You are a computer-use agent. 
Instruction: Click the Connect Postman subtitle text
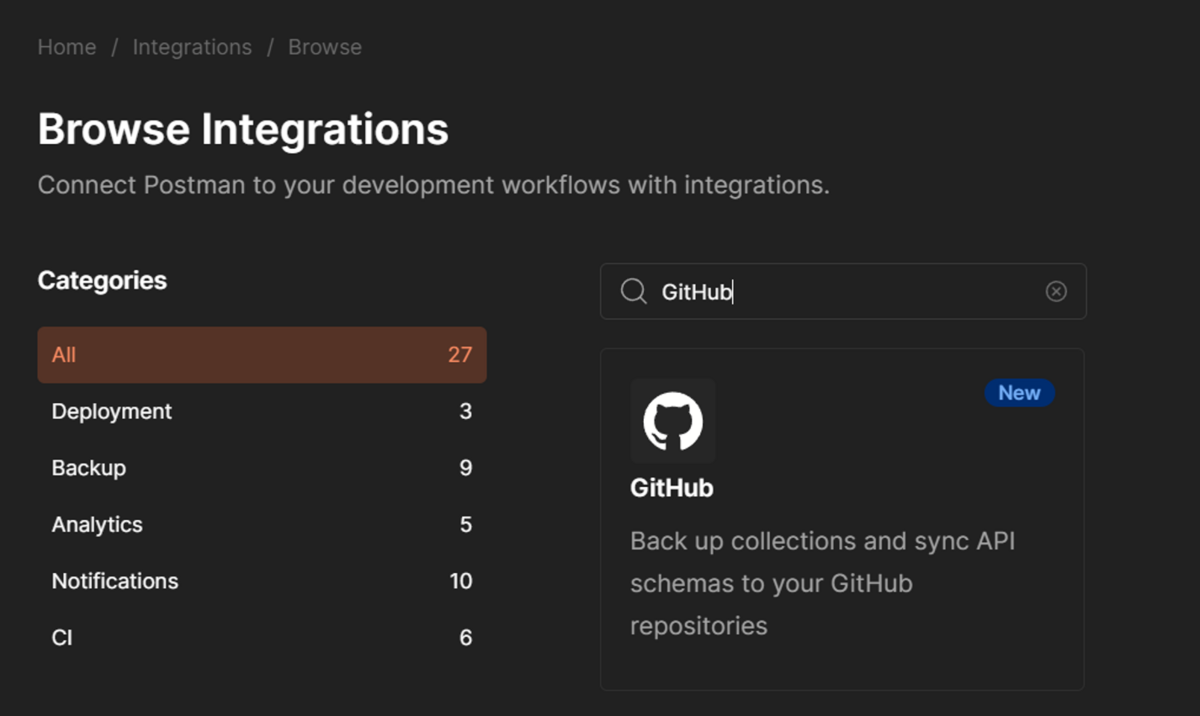(434, 186)
